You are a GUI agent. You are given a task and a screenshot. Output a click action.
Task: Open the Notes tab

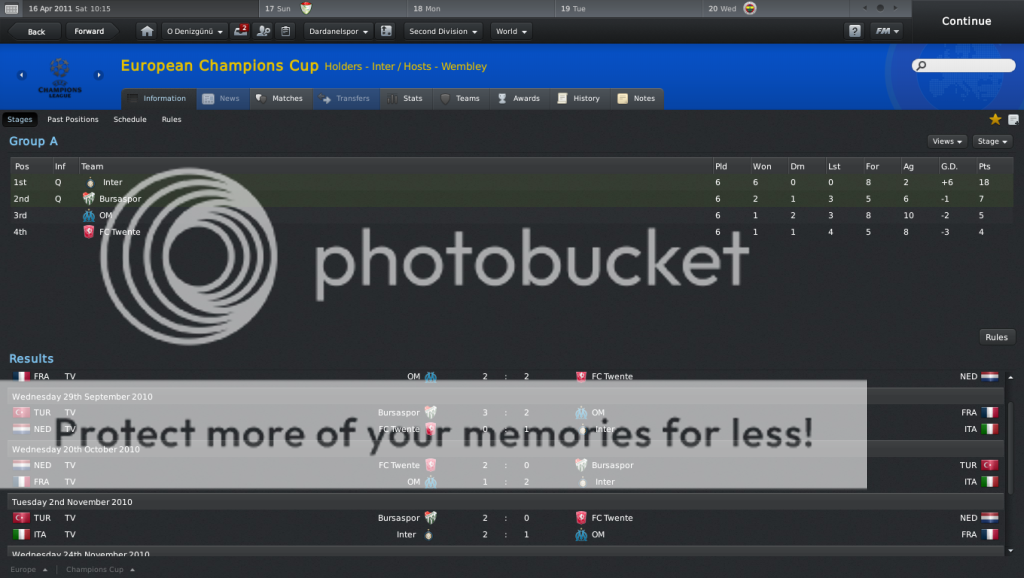637,99
